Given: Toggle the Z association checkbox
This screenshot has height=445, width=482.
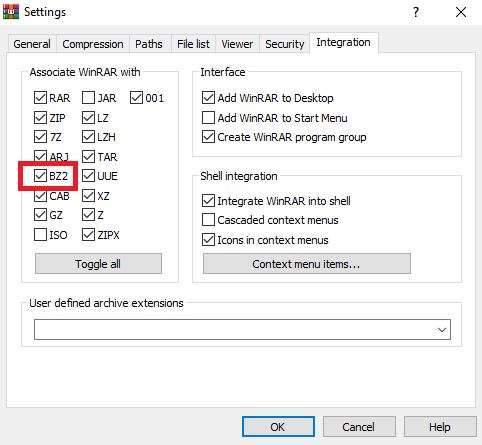Looking at the screenshot, I should pyautogui.click(x=88, y=215).
